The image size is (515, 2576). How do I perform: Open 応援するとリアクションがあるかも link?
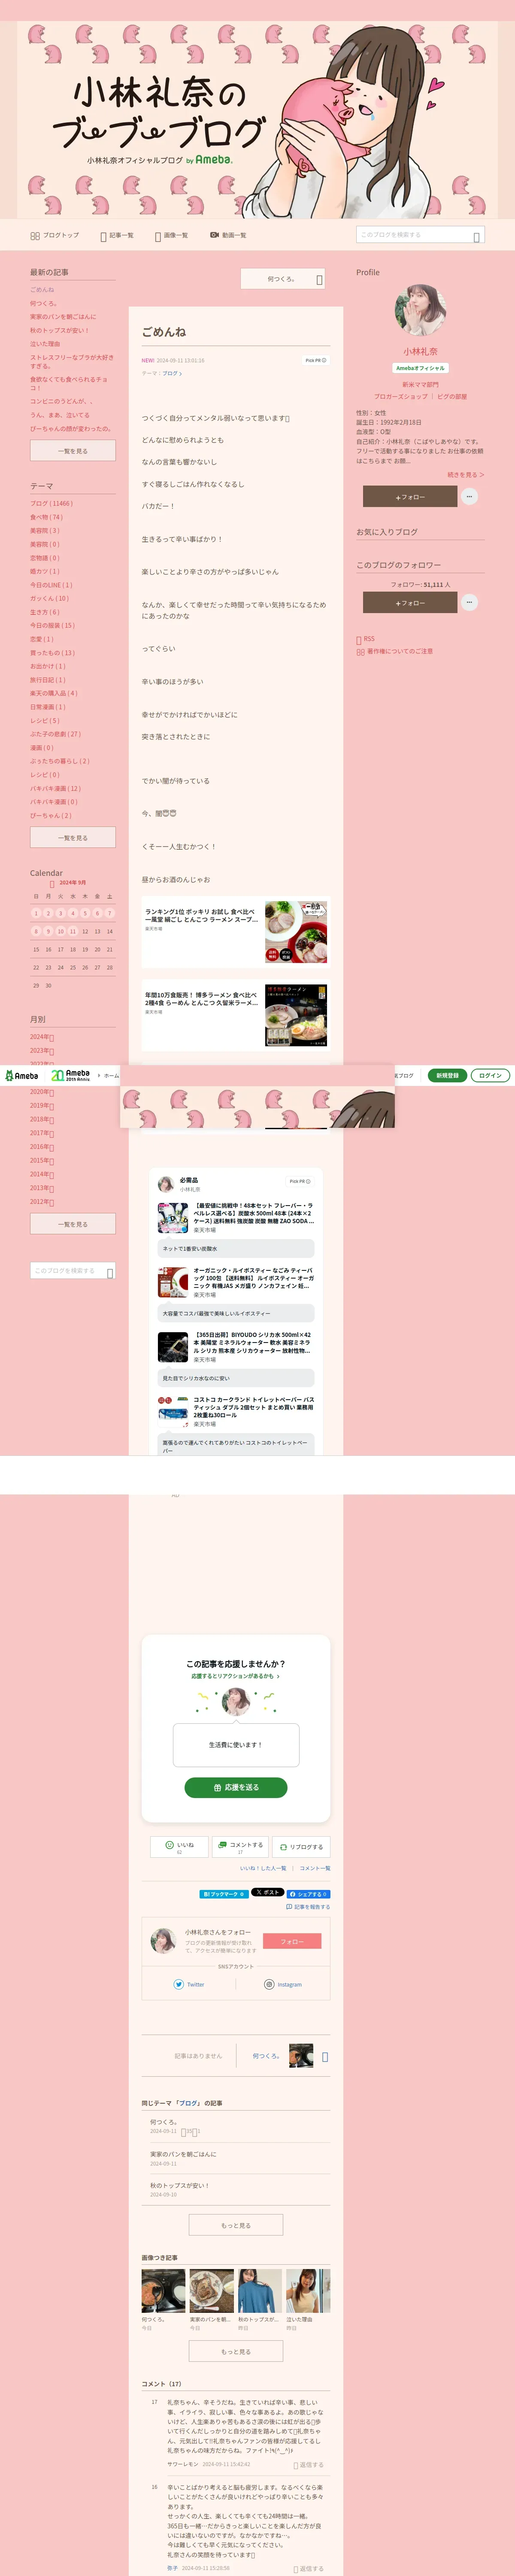pos(235,1676)
